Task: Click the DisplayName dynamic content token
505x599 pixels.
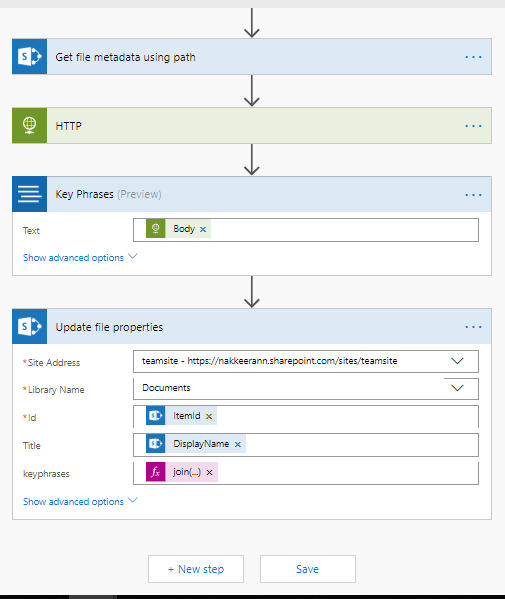Action: click(x=196, y=444)
